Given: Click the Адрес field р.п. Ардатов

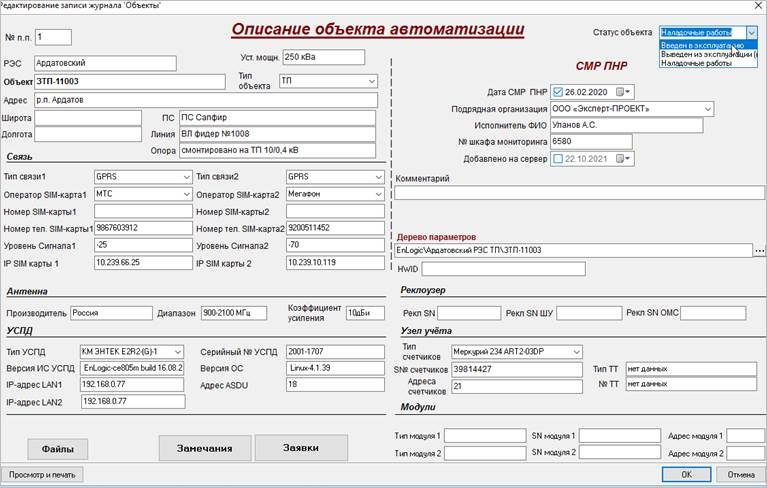Looking at the screenshot, I should 206,100.
